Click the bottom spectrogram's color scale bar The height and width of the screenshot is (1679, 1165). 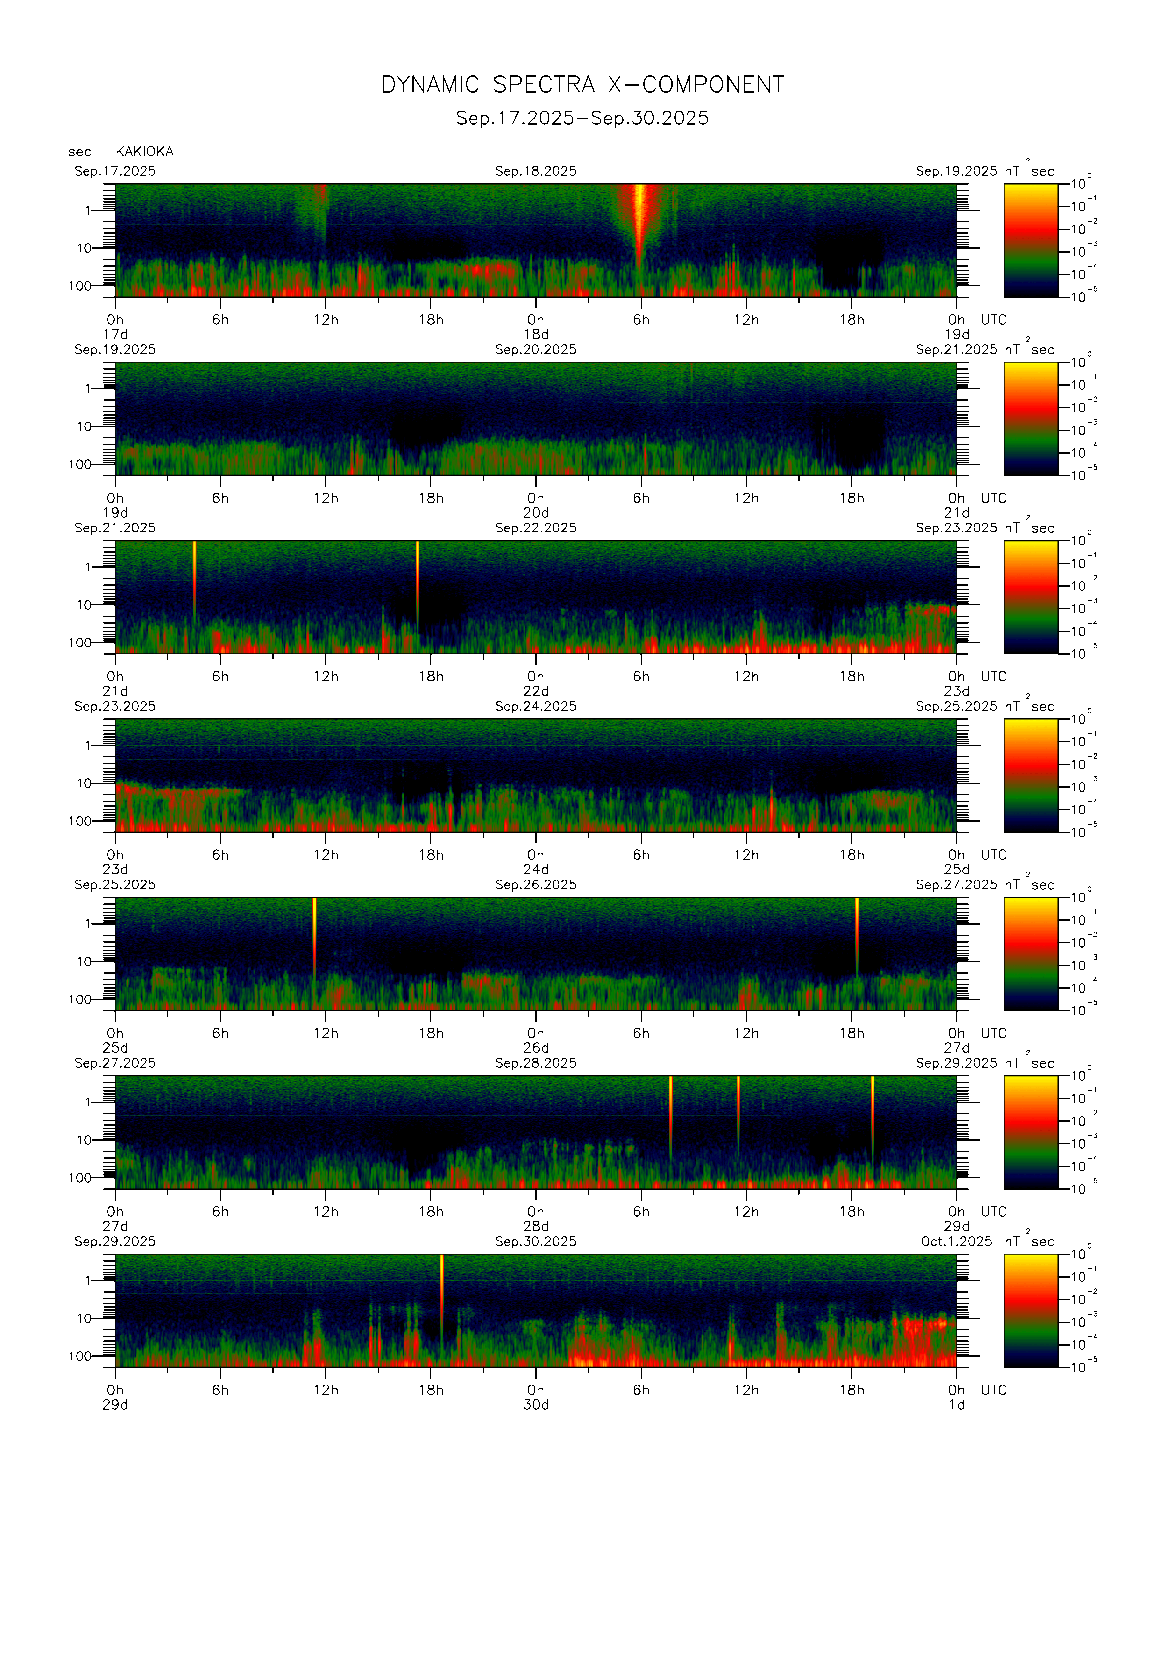point(1030,1310)
